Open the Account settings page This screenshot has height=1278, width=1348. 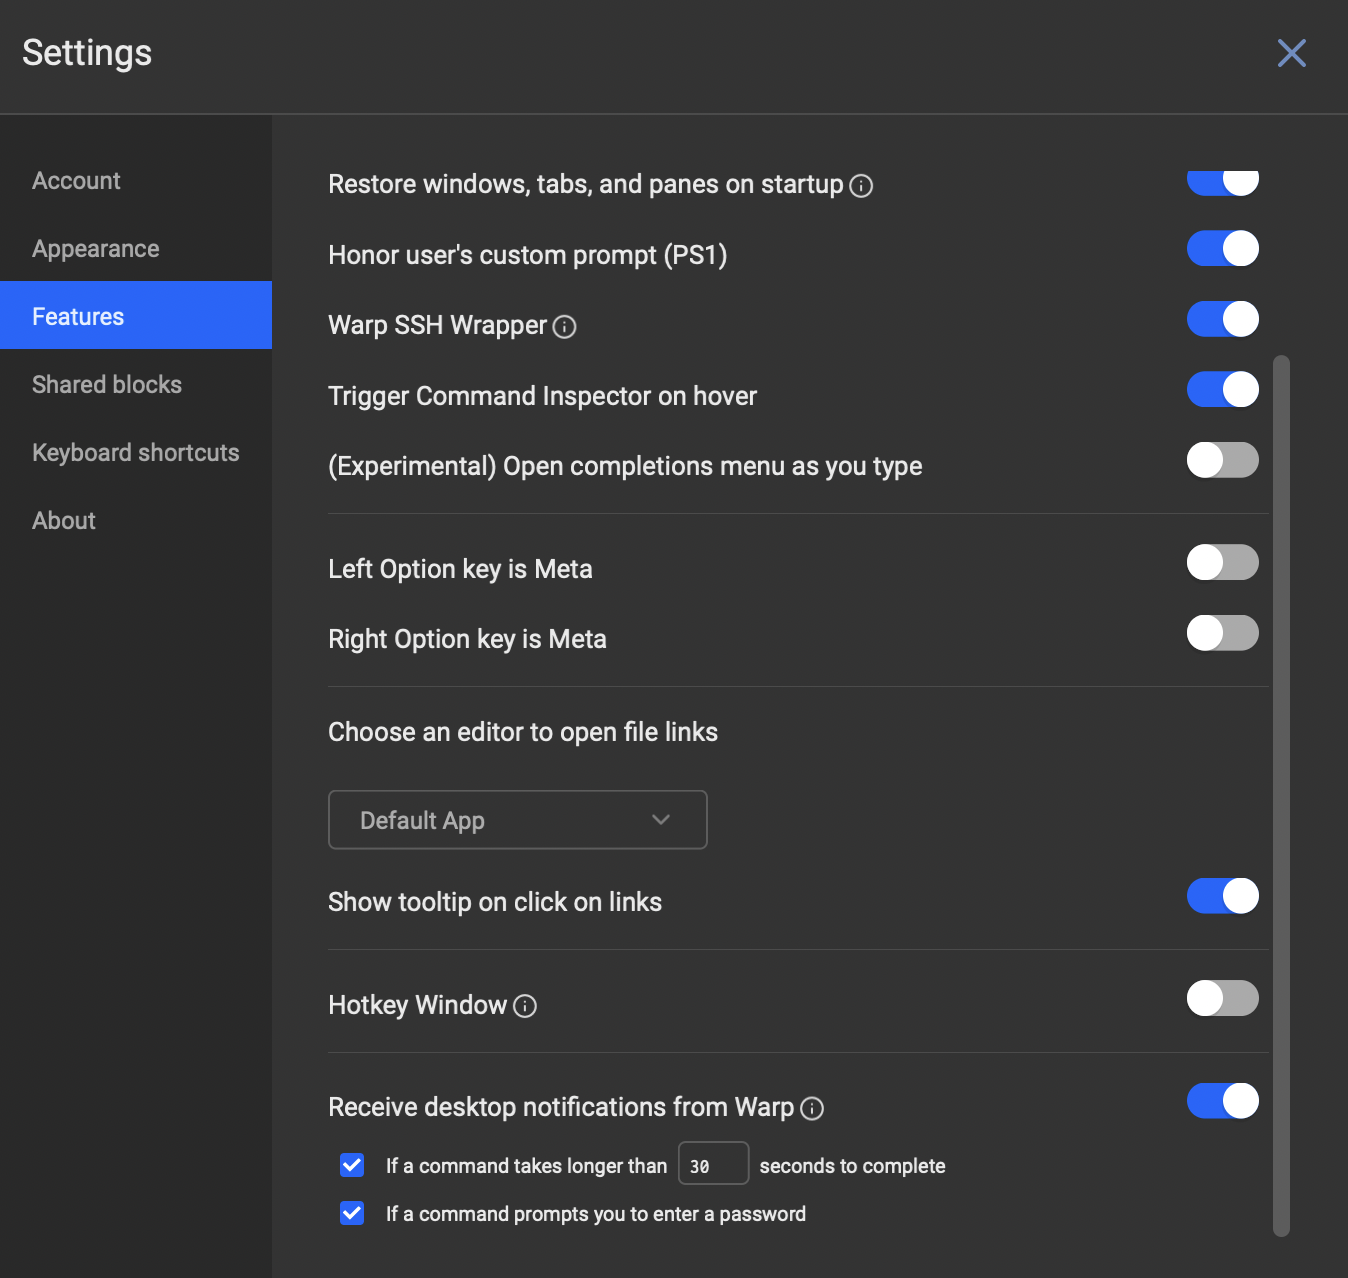coord(76,181)
